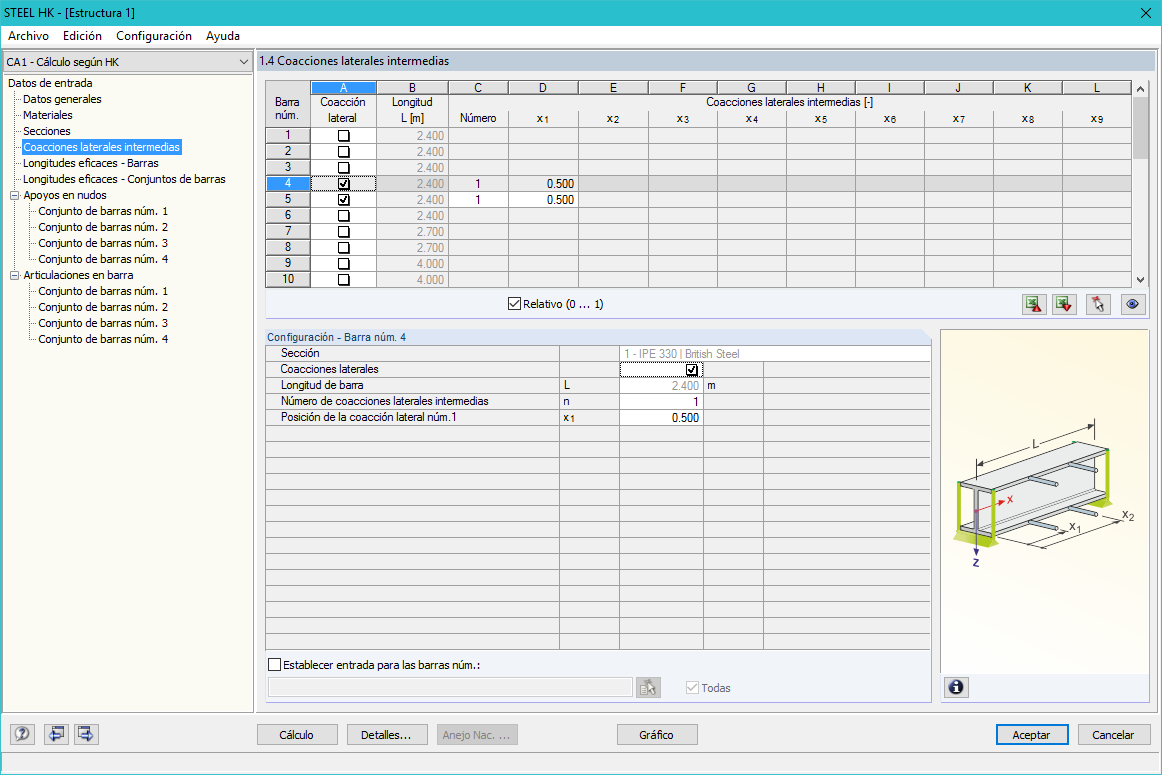Click the Número cell in row 4
This screenshot has height=775, width=1162.
[x=478, y=184]
